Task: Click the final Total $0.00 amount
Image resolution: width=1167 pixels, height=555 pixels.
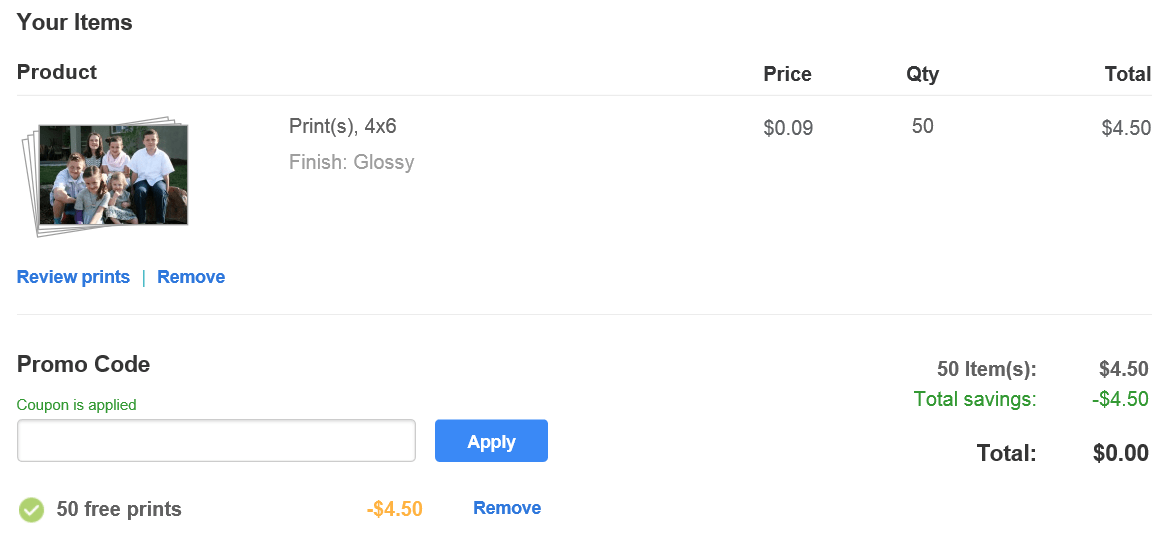Action: (x=1121, y=453)
